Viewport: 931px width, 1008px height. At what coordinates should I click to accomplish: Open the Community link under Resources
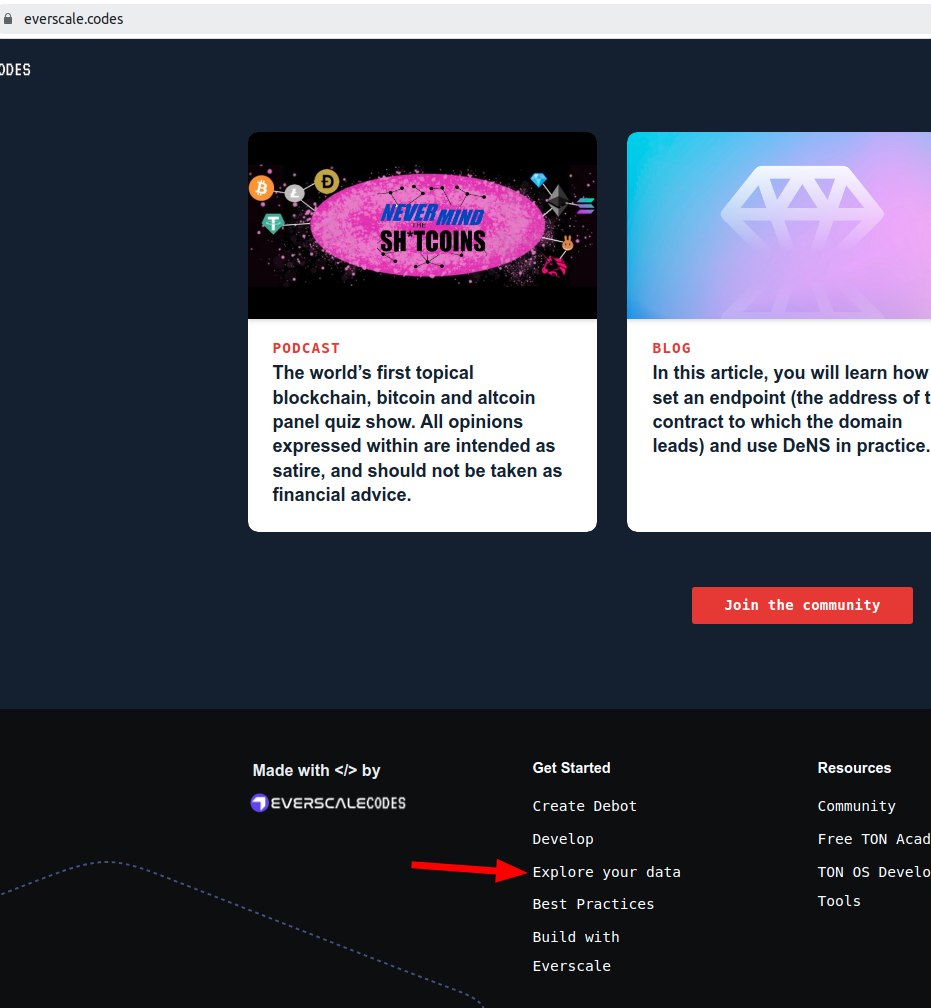point(856,806)
